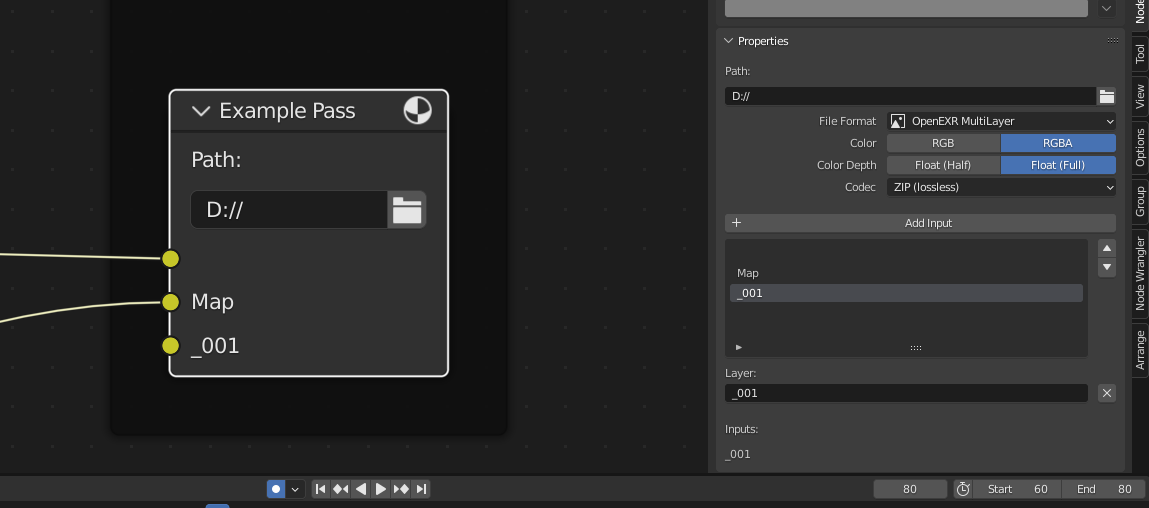Viewport: 1149px width, 508px height.
Task: Select the Map entry in inputs list
Action: [x=906, y=273]
